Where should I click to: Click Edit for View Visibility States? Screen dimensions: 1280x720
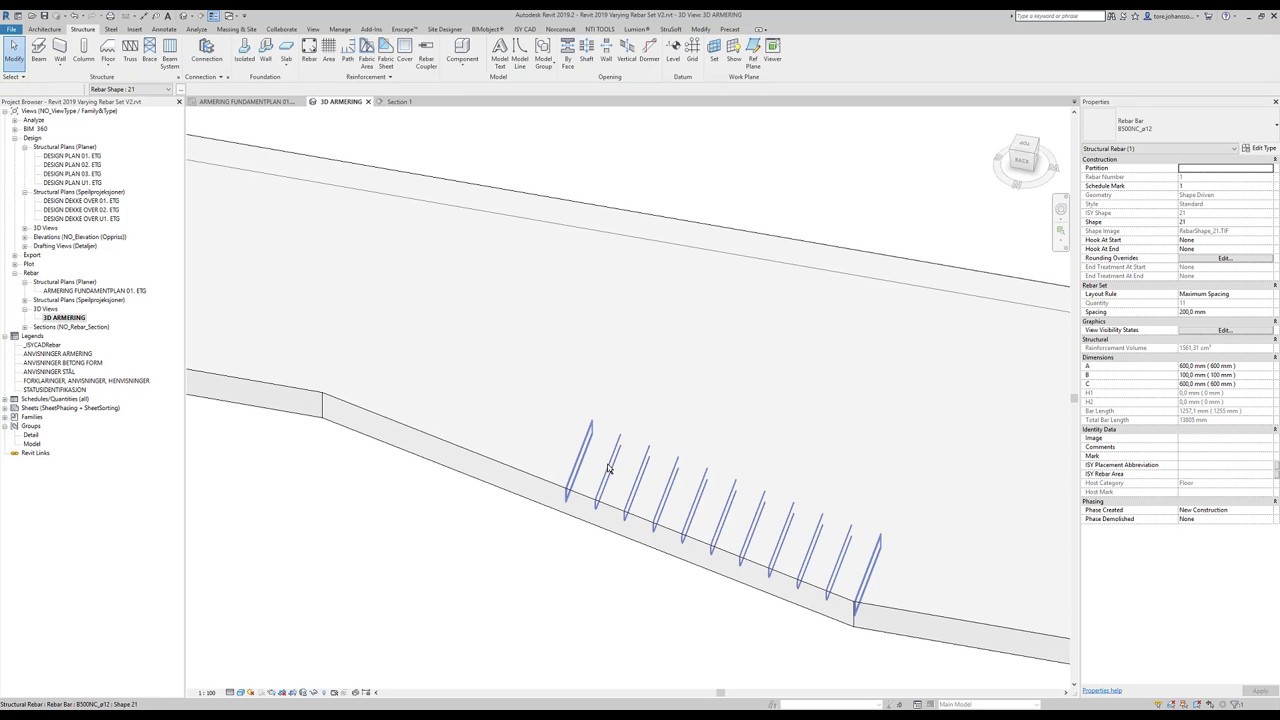point(1225,330)
